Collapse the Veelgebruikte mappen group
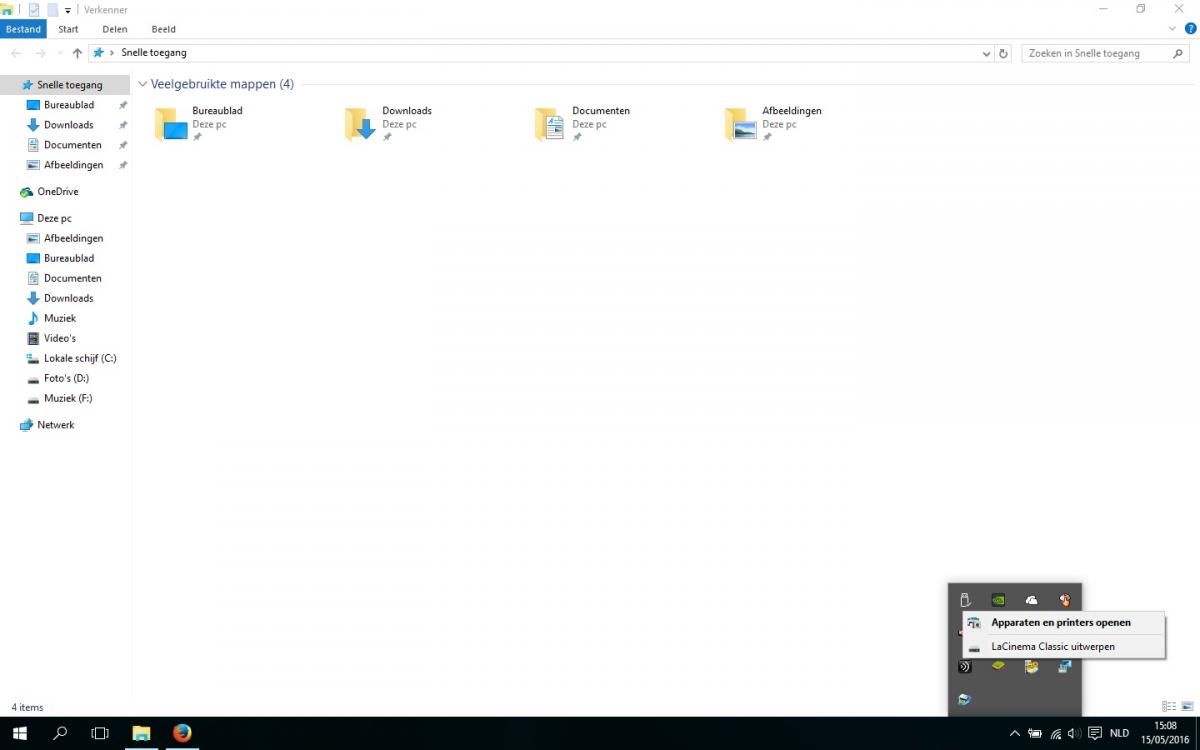 [x=143, y=84]
